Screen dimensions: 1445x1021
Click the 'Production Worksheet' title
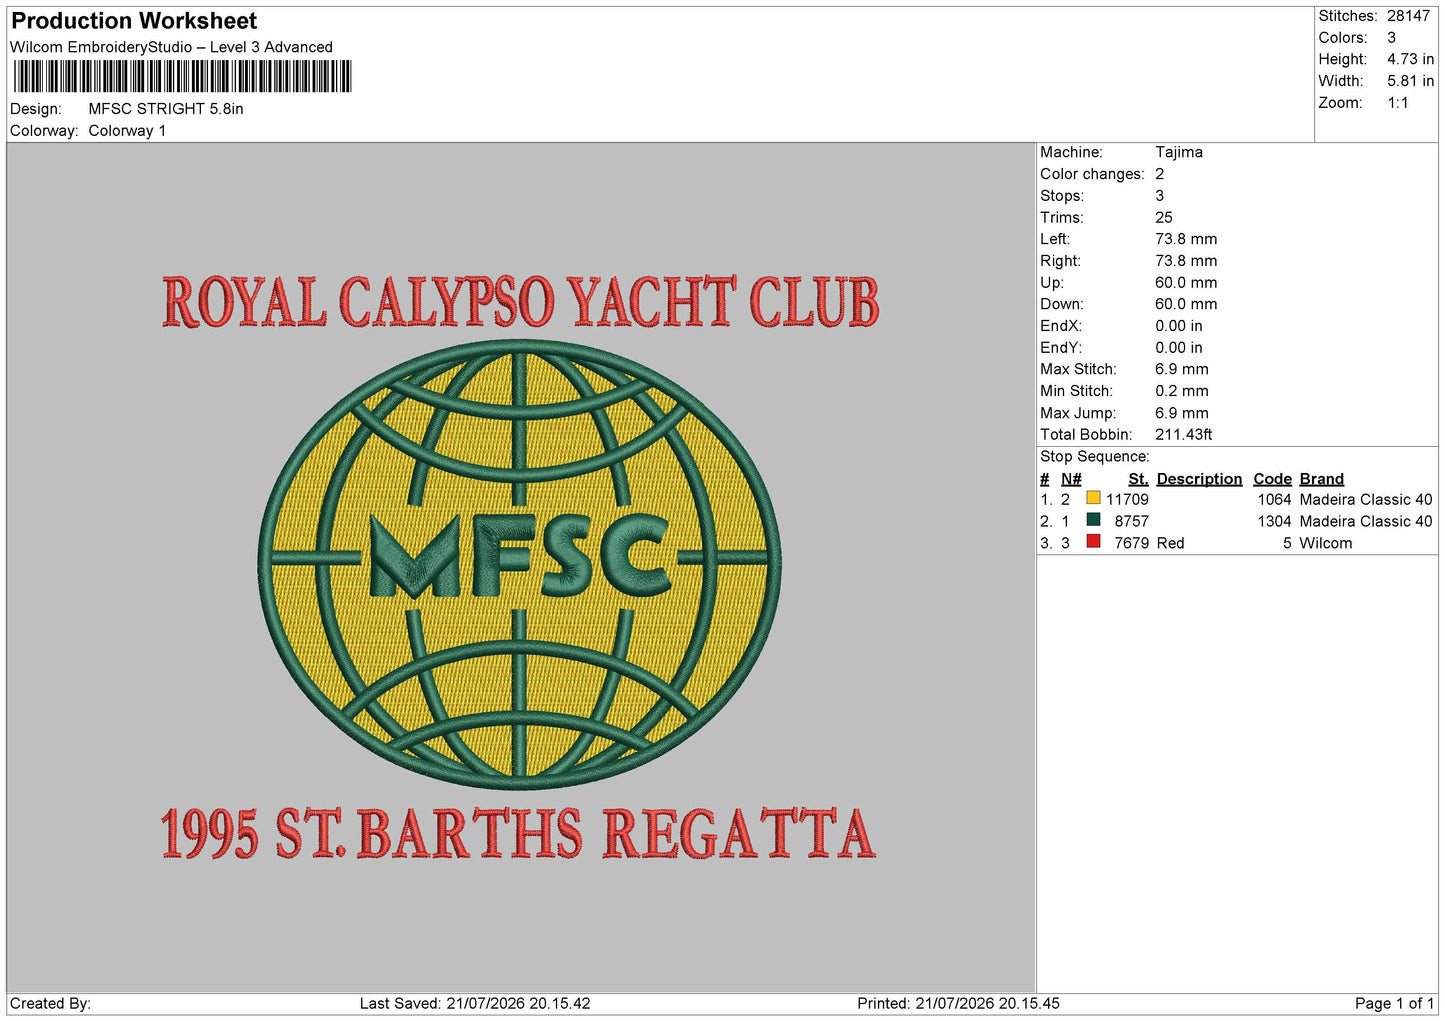(x=134, y=21)
